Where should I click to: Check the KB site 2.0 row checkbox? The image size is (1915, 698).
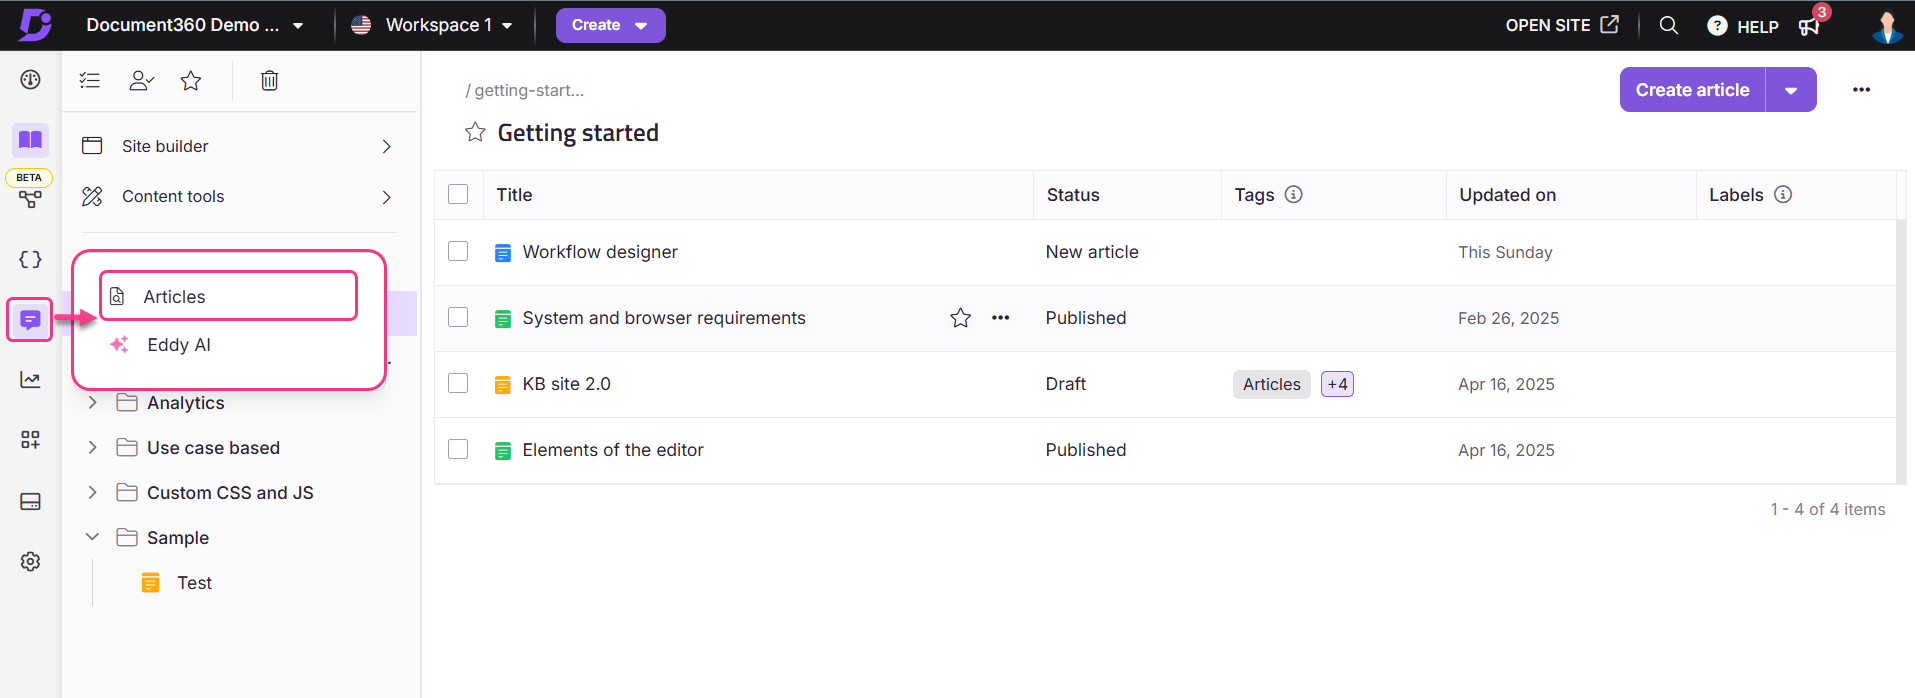[x=458, y=383]
